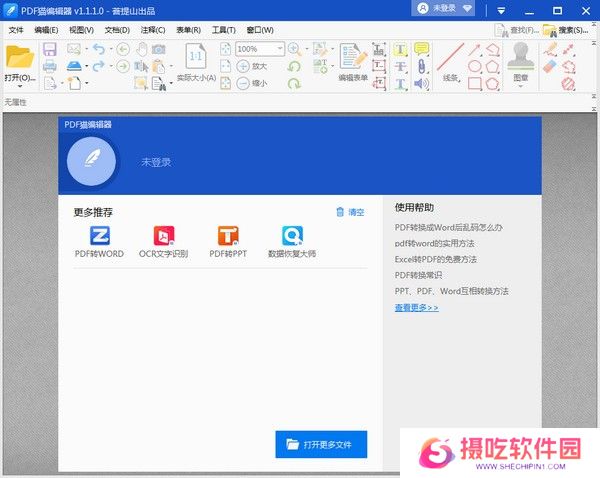This screenshot has width=600, height=478.
Task: Select the Oval shape tool
Action: pos(474,66)
